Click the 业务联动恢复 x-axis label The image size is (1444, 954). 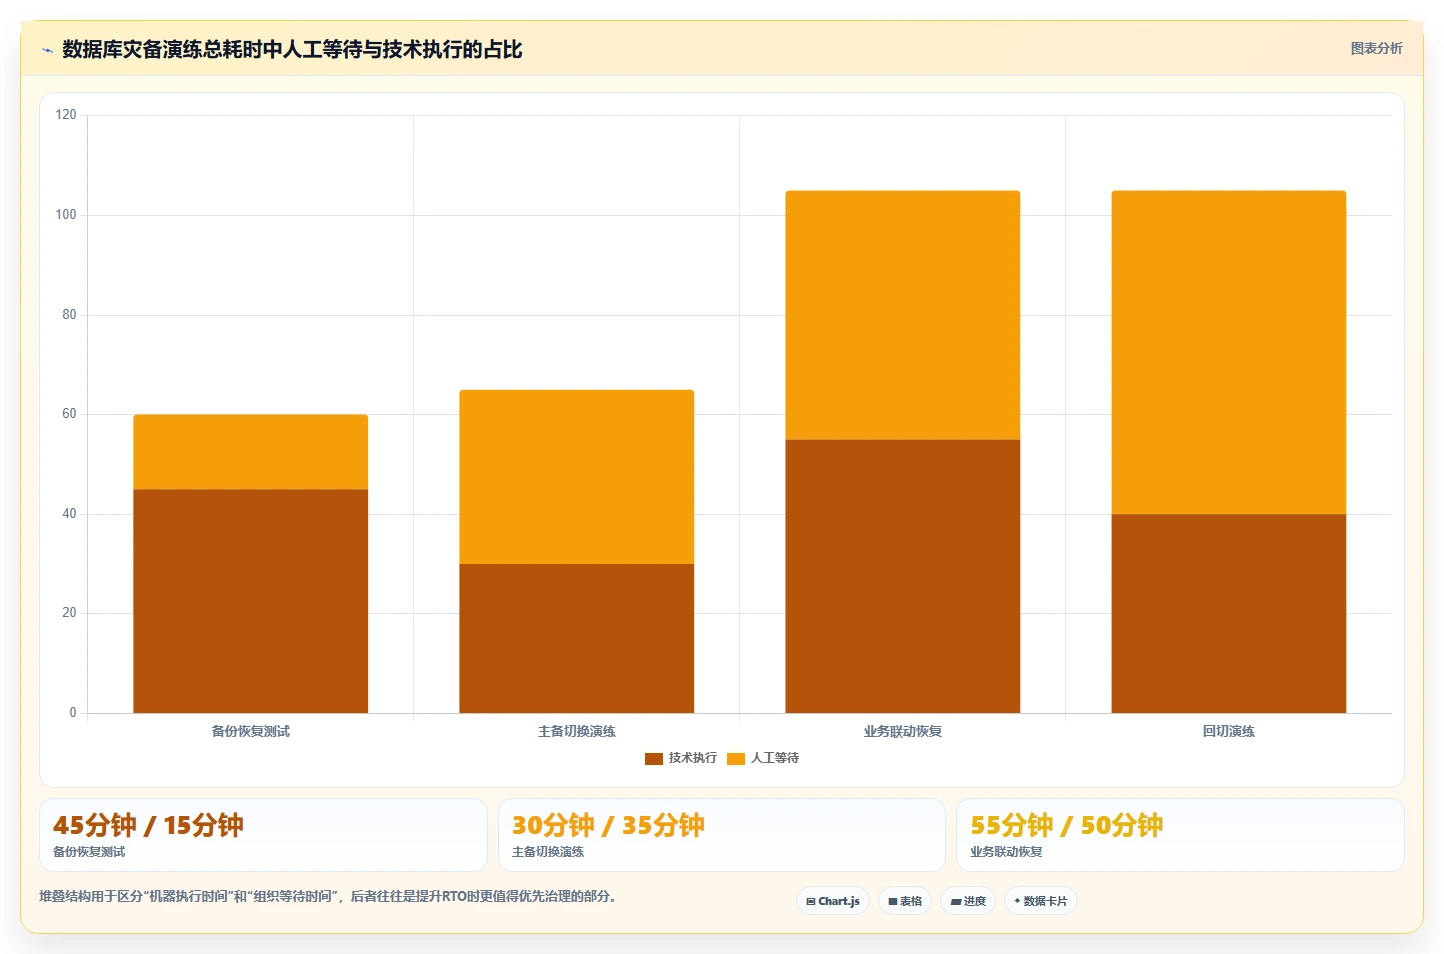[x=902, y=732]
